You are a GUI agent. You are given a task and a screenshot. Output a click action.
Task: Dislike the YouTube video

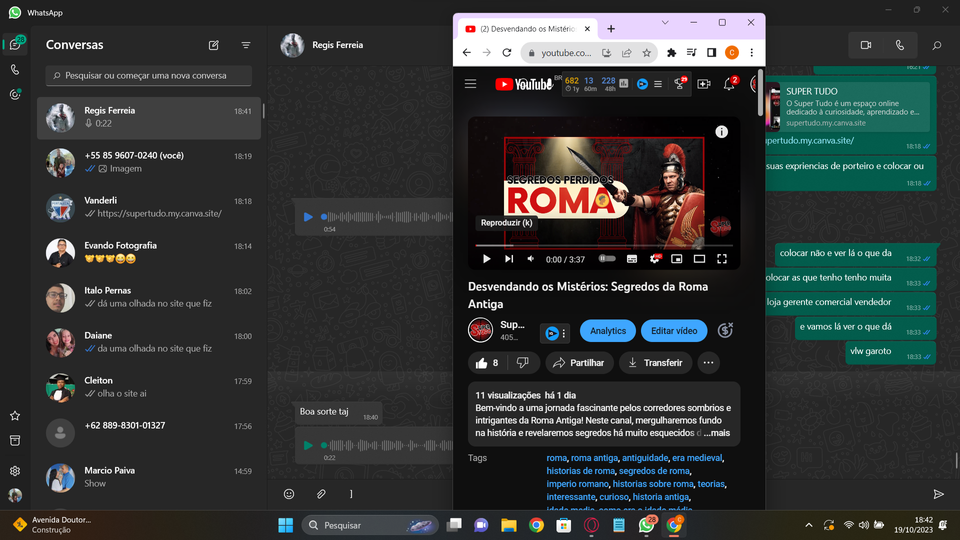[522, 363]
